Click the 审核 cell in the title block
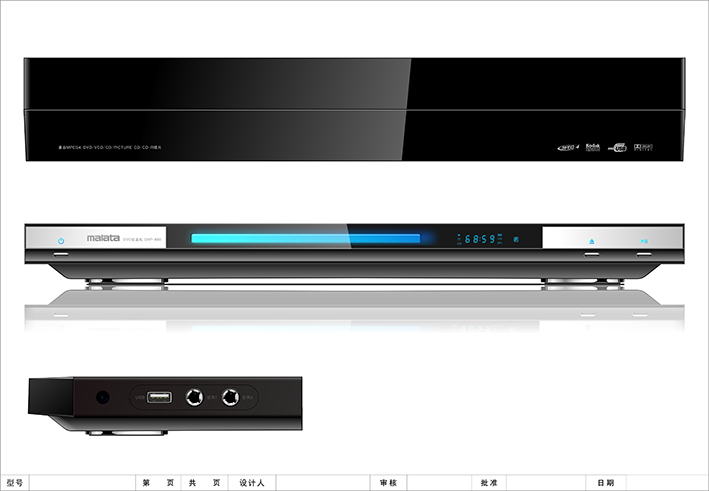The width and height of the screenshot is (709, 491). click(x=389, y=483)
